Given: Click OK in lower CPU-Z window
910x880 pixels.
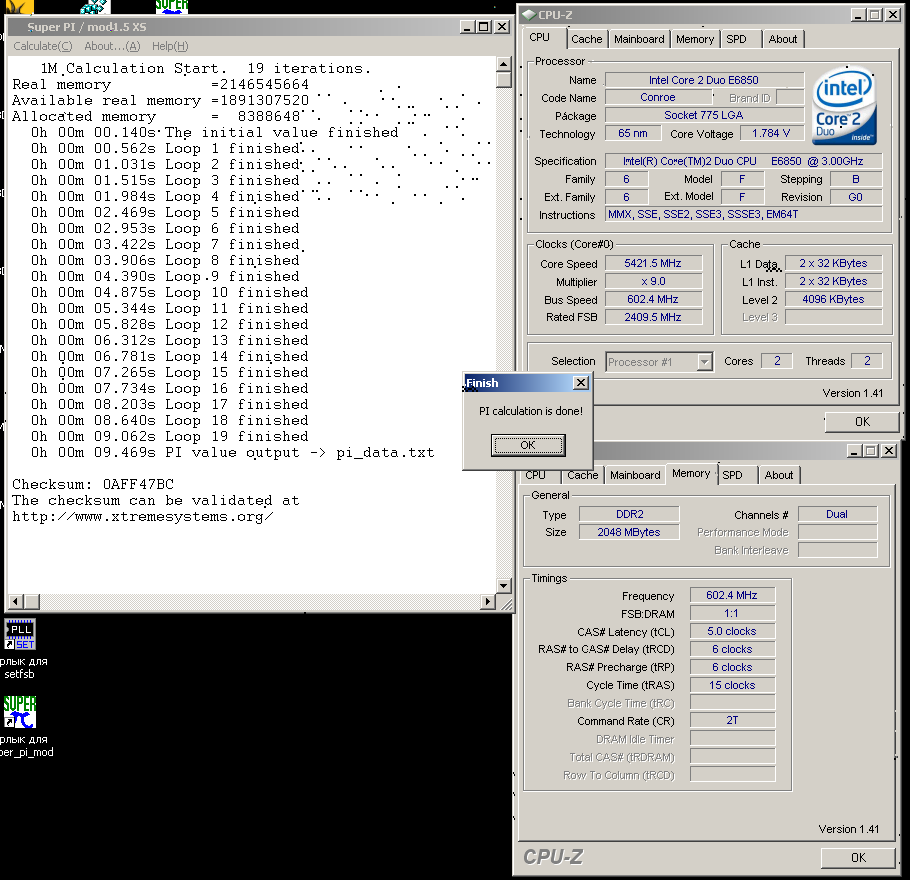Looking at the screenshot, I should (x=858, y=857).
